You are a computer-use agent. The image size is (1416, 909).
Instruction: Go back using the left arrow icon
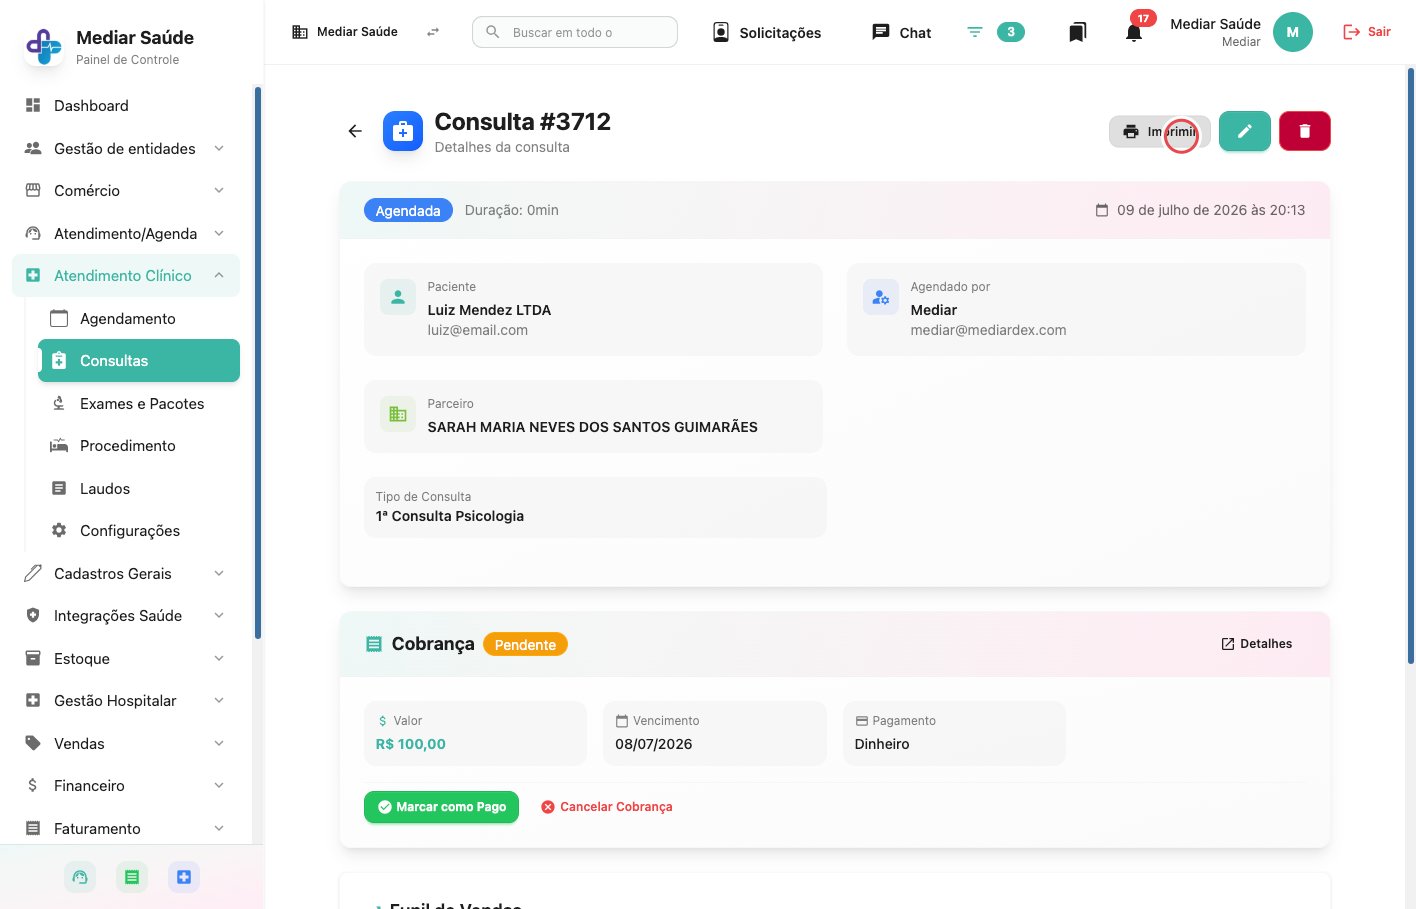point(355,131)
